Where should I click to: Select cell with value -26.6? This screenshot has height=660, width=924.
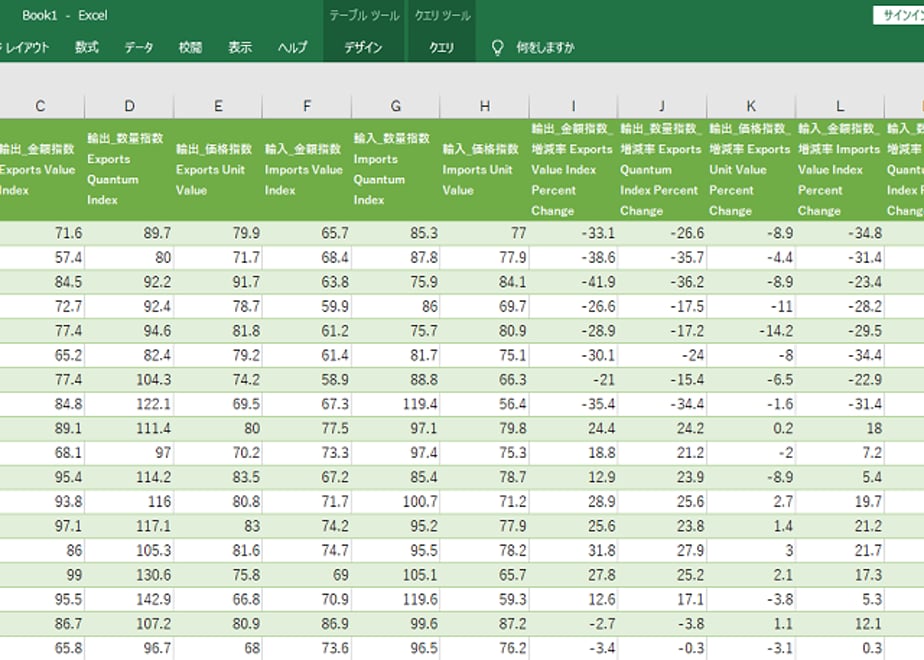pyautogui.click(x=662, y=233)
